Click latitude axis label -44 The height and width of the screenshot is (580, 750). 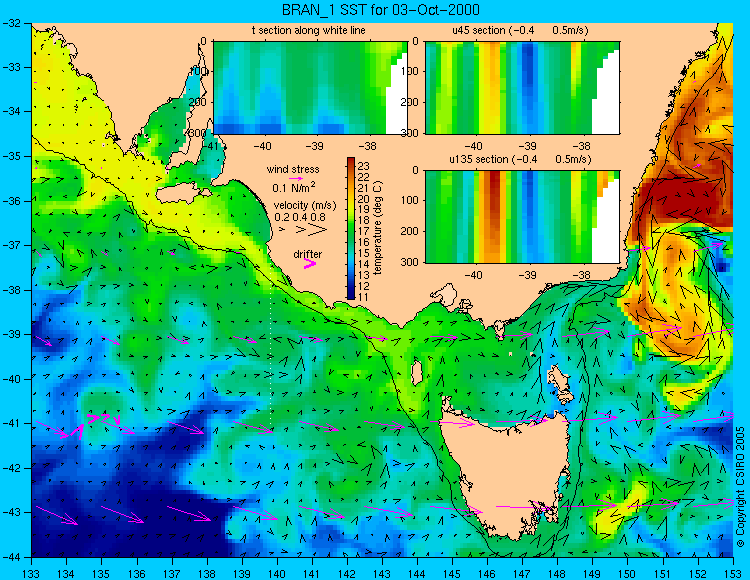coord(11,557)
